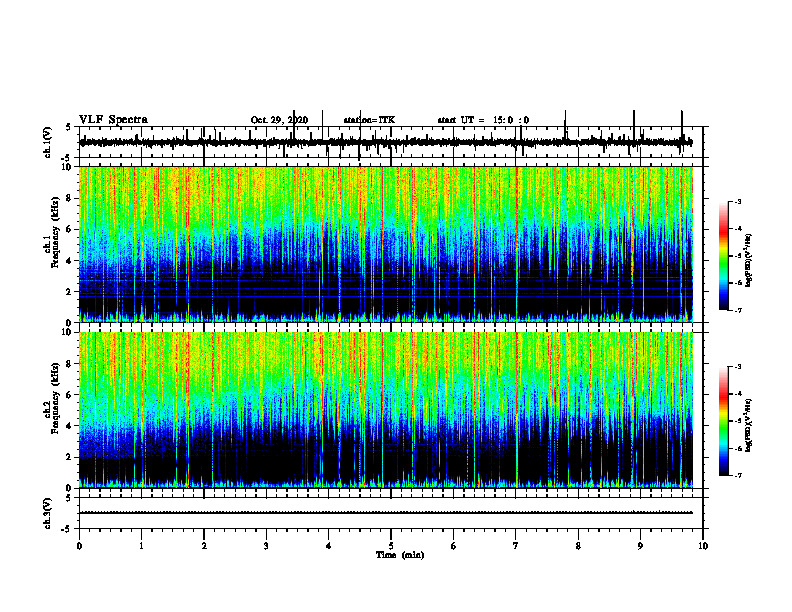This screenshot has height=612, width=792.
Task: Click the "VLF Spectra" title text
Action: (x=113, y=120)
